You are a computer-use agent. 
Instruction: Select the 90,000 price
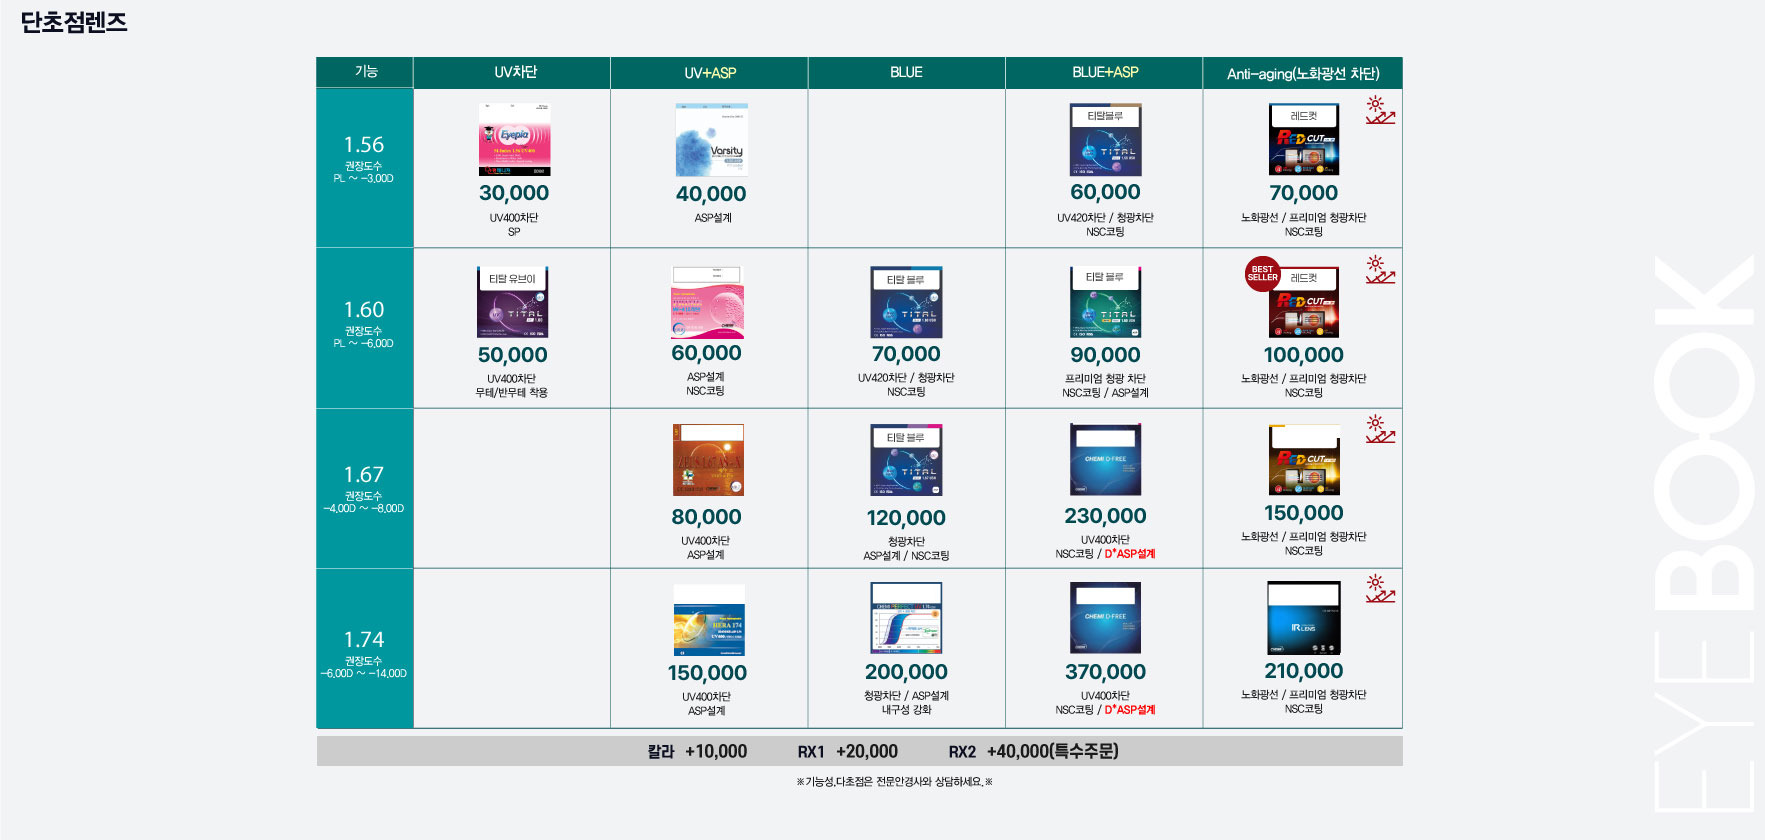point(1105,355)
